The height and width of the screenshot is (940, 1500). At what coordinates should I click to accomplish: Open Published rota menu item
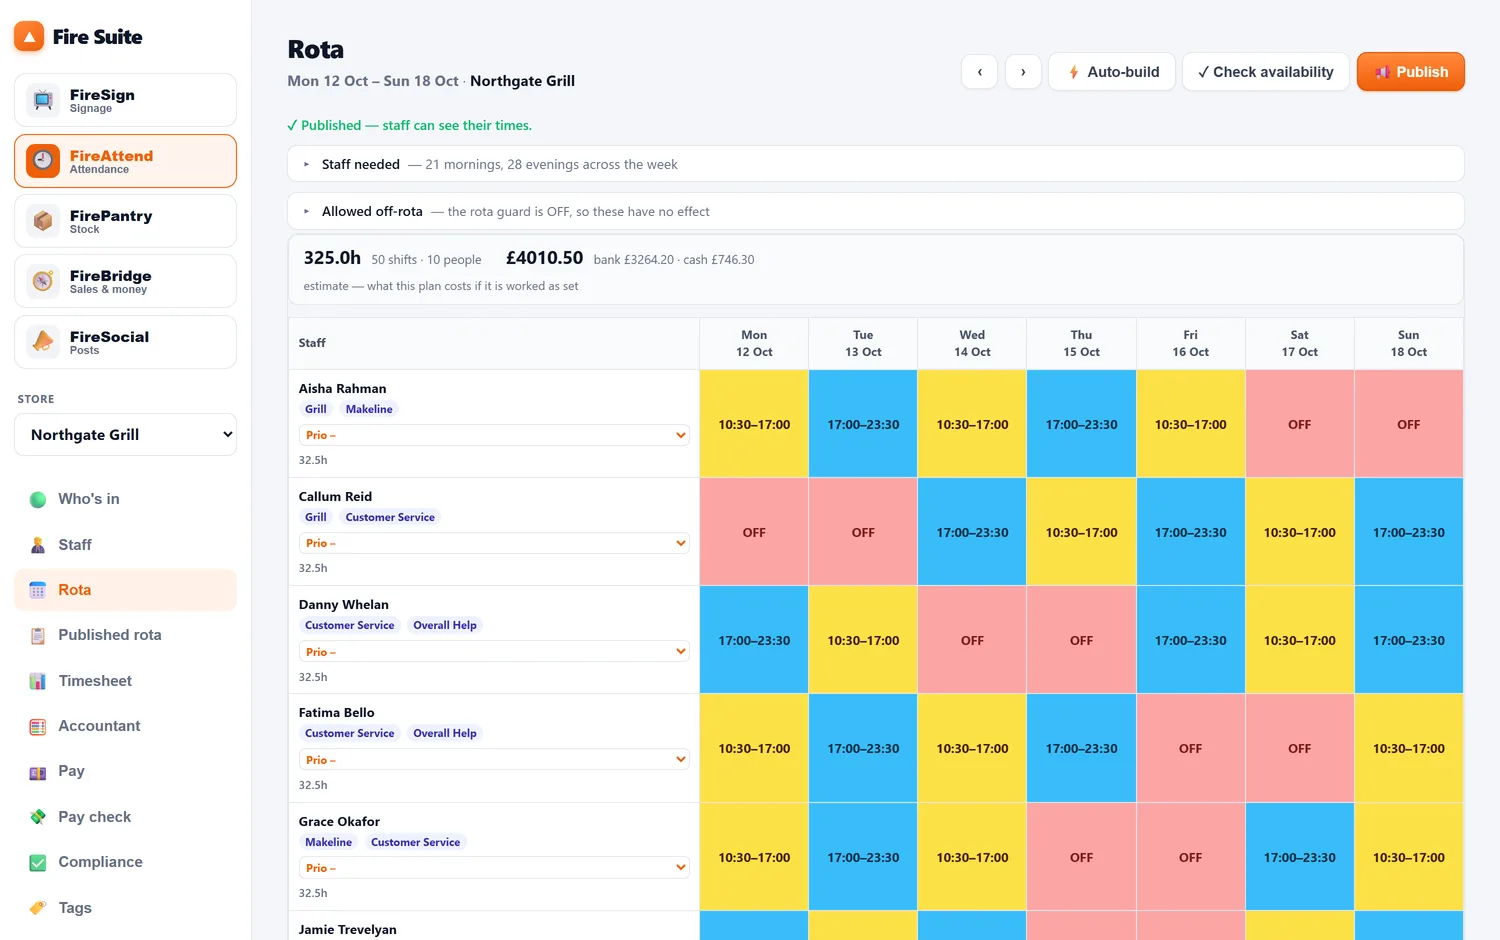[x=125, y=635]
